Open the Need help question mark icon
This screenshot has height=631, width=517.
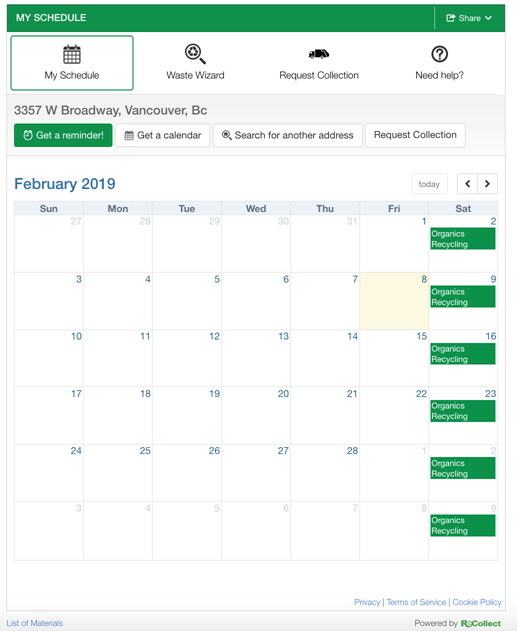click(439, 54)
